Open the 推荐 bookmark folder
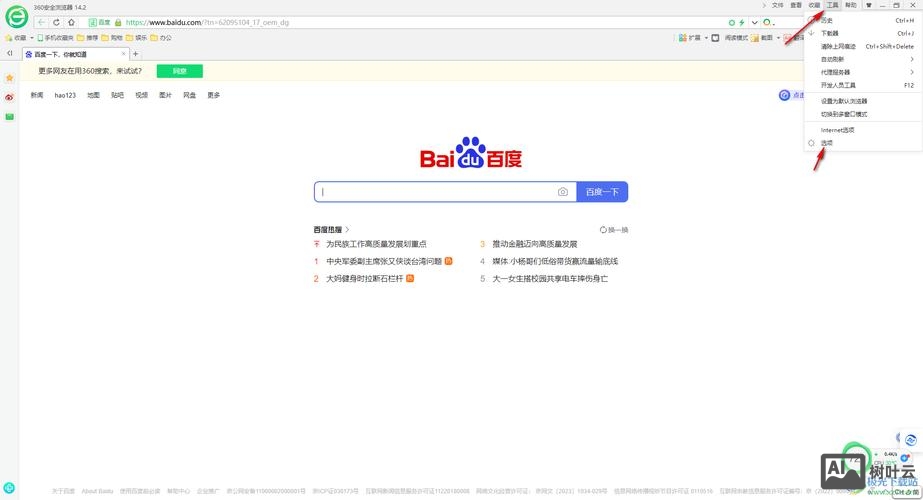This screenshot has height=500, width=923. tap(88, 38)
